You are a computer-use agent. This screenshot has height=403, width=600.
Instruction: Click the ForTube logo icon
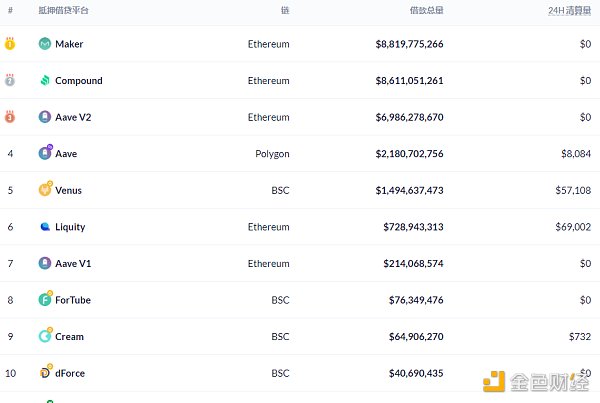coord(45,299)
